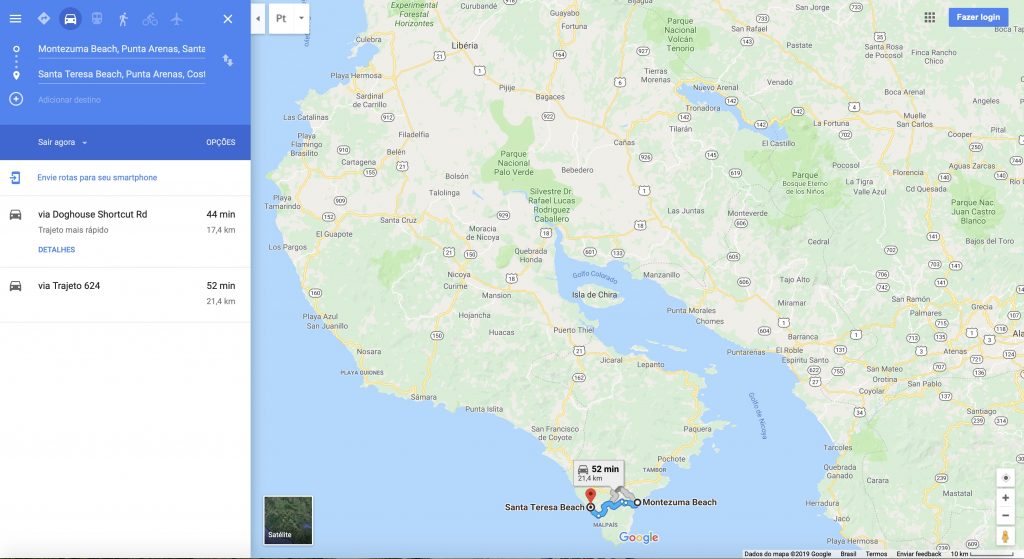Click Libéria city label on map

pos(464,46)
